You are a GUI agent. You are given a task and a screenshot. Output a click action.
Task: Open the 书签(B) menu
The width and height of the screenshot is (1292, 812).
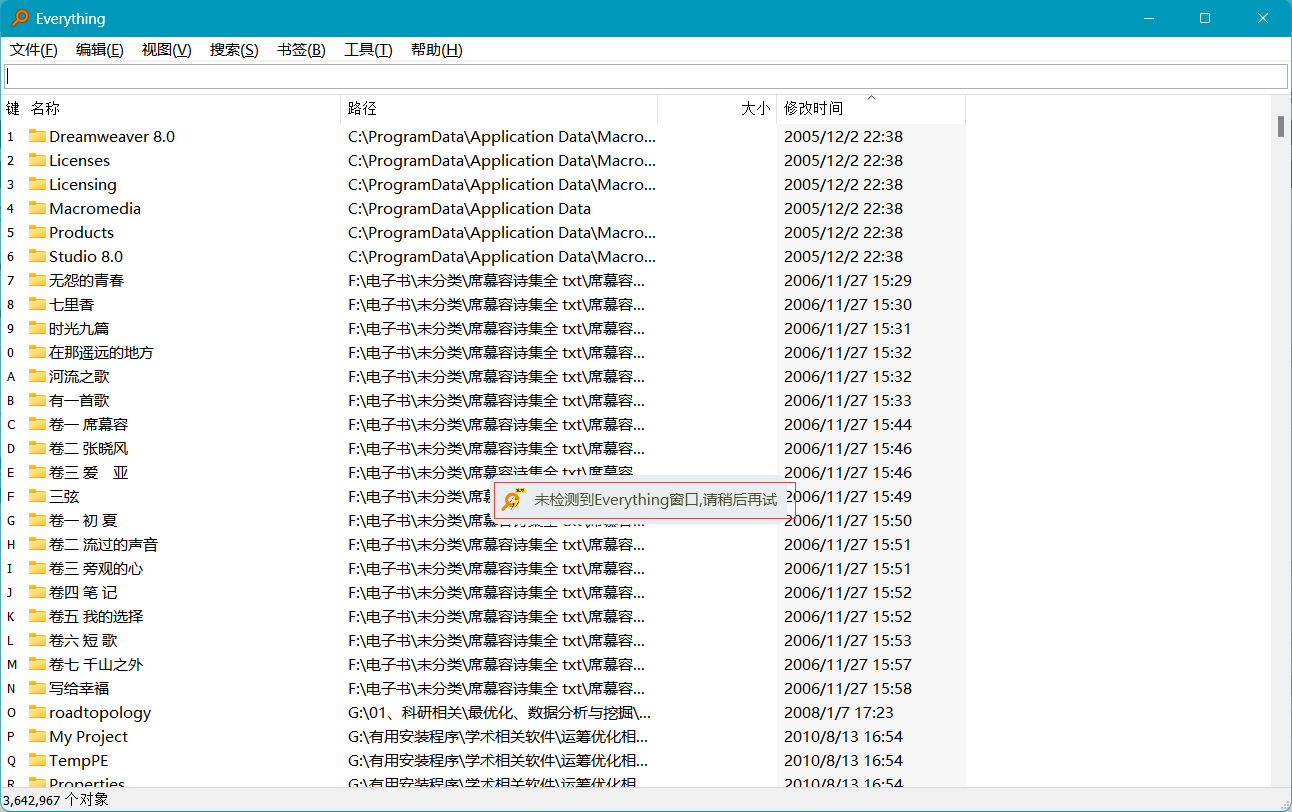point(301,50)
